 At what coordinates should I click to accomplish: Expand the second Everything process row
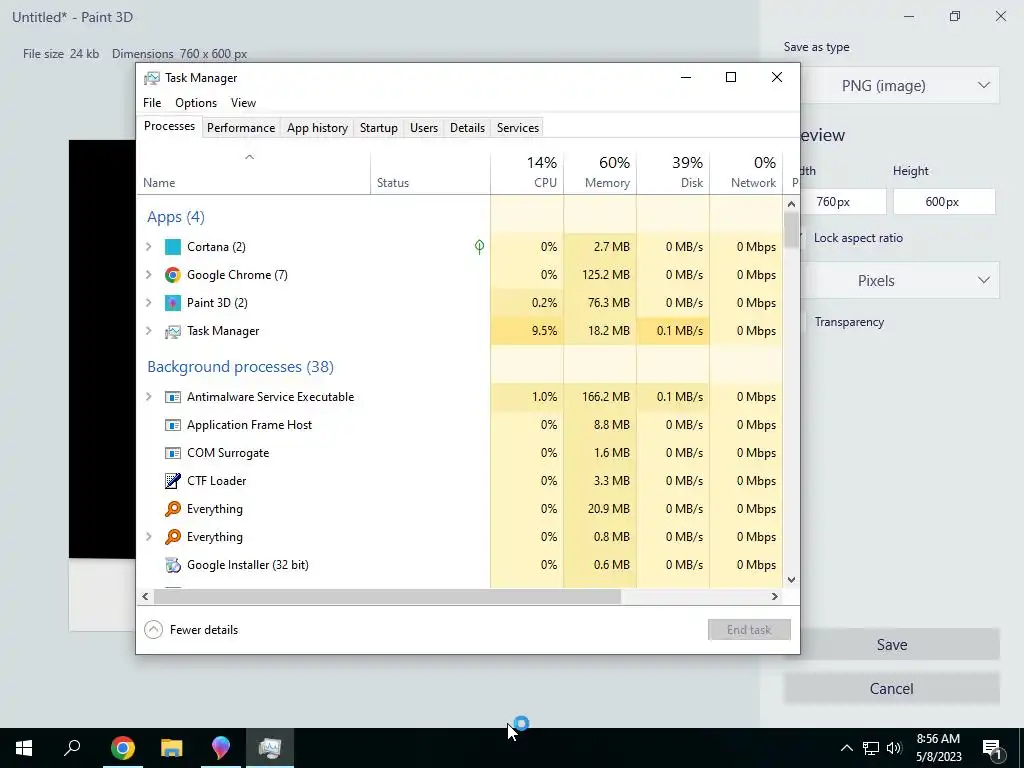click(x=149, y=537)
